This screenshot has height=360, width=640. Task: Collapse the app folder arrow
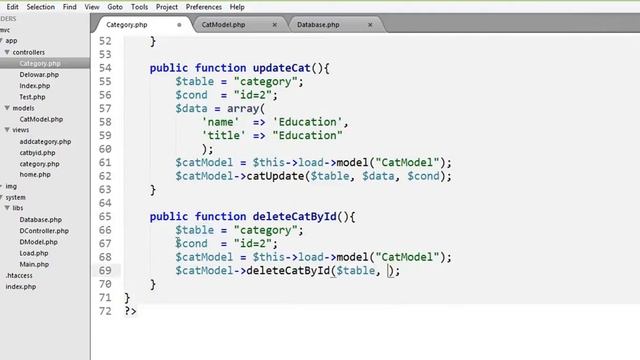pyautogui.click(x=2, y=40)
